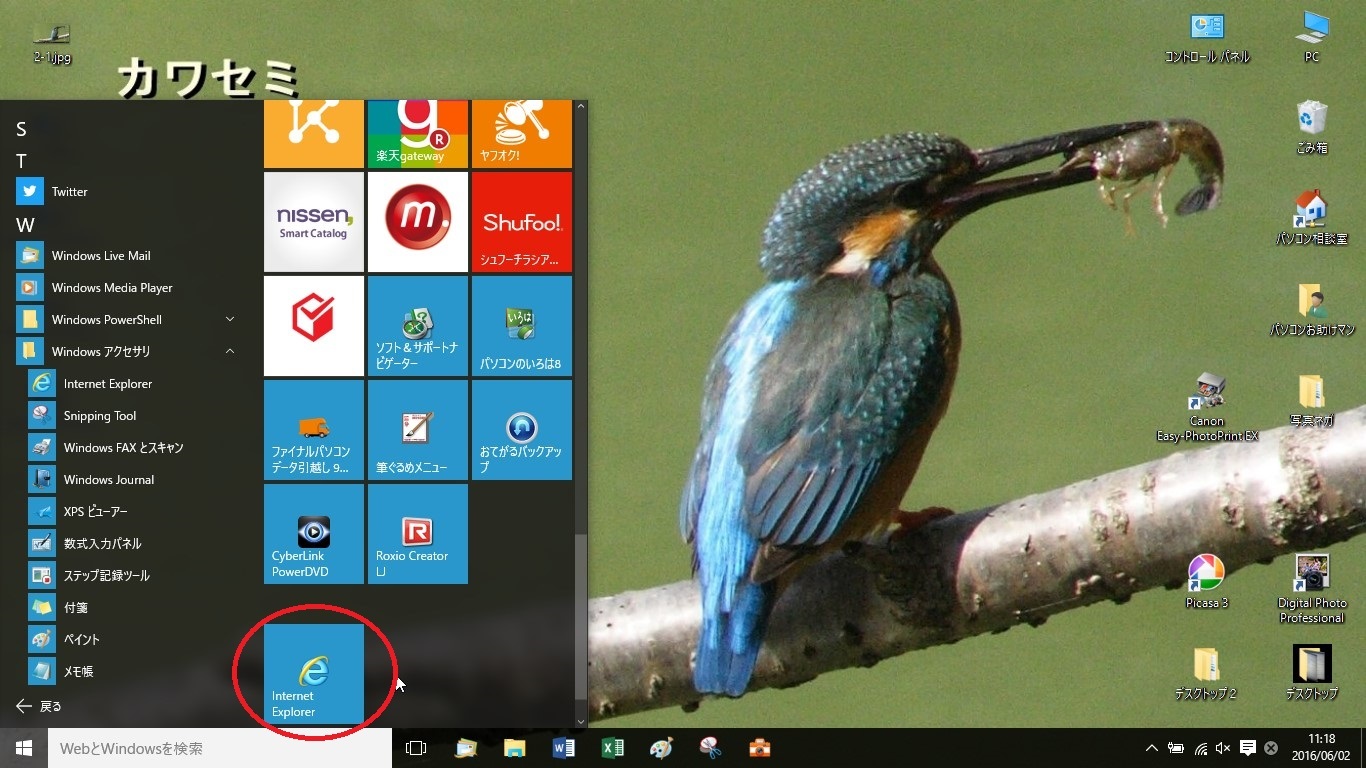Image resolution: width=1366 pixels, height=768 pixels.
Task: Jump to the letter S heading
Action: click(x=21, y=129)
